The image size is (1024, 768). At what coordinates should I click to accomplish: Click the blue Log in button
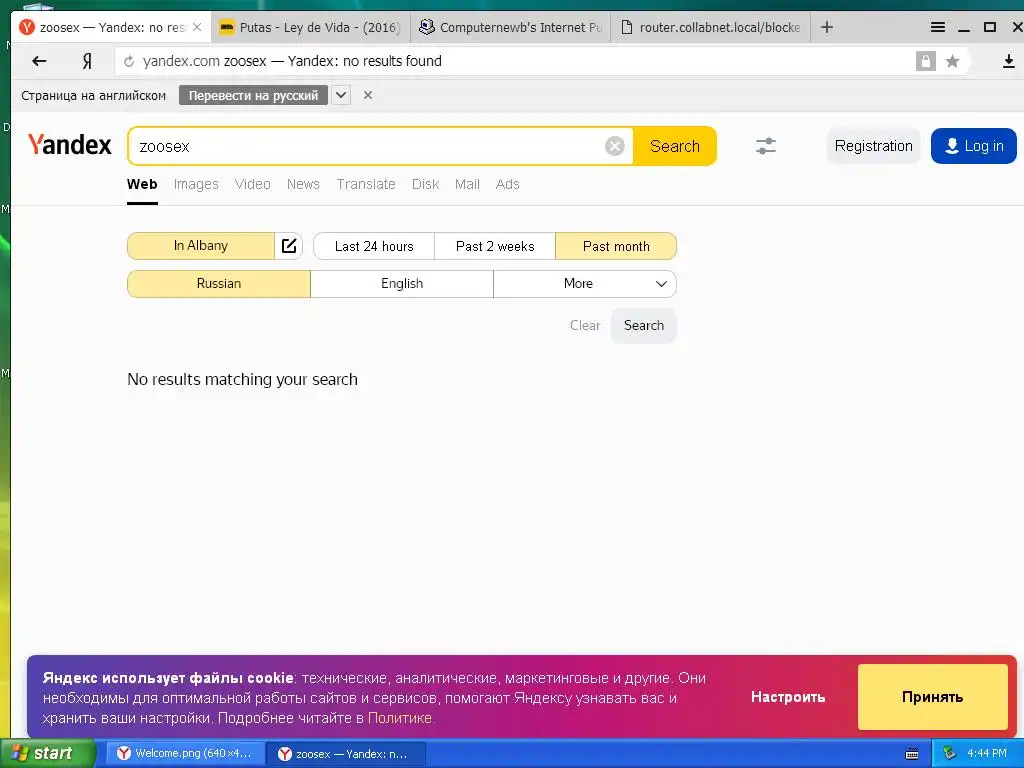(x=974, y=146)
